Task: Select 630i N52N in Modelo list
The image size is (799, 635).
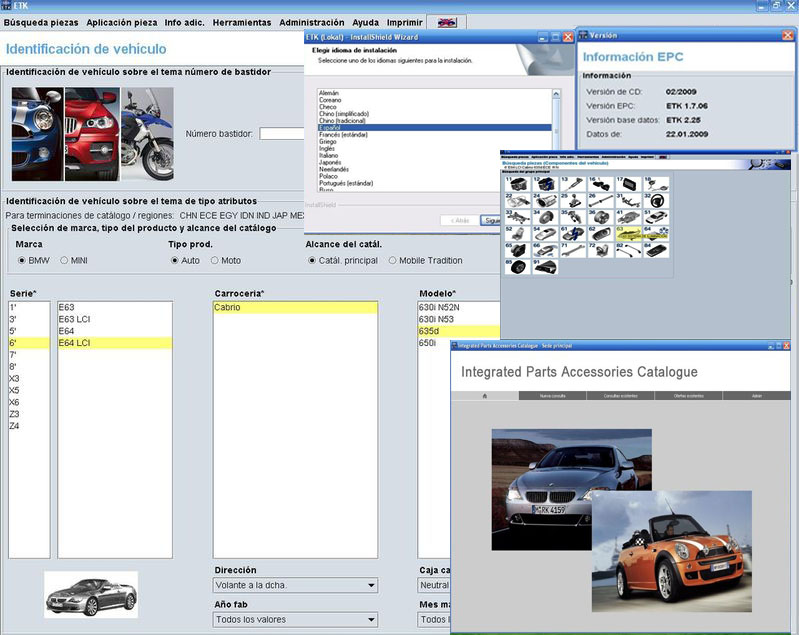Action: pyautogui.click(x=459, y=307)
